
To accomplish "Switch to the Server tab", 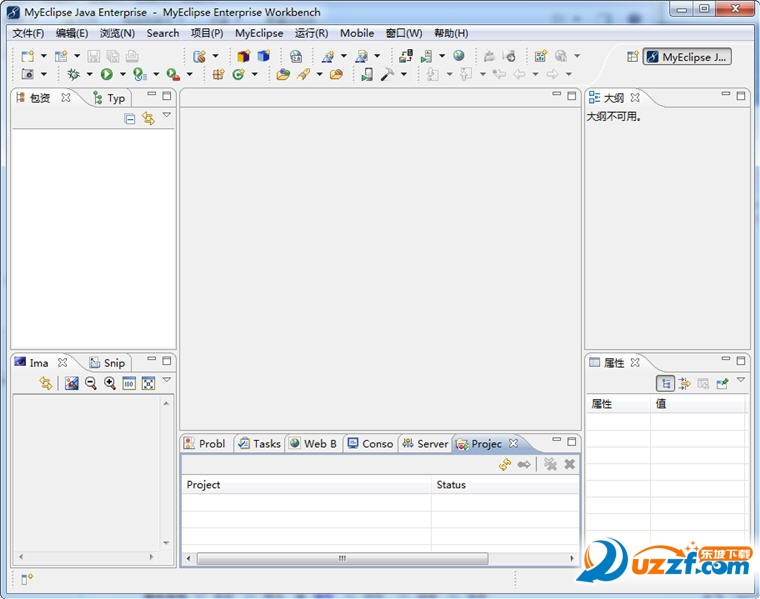I will pos(426,443).
